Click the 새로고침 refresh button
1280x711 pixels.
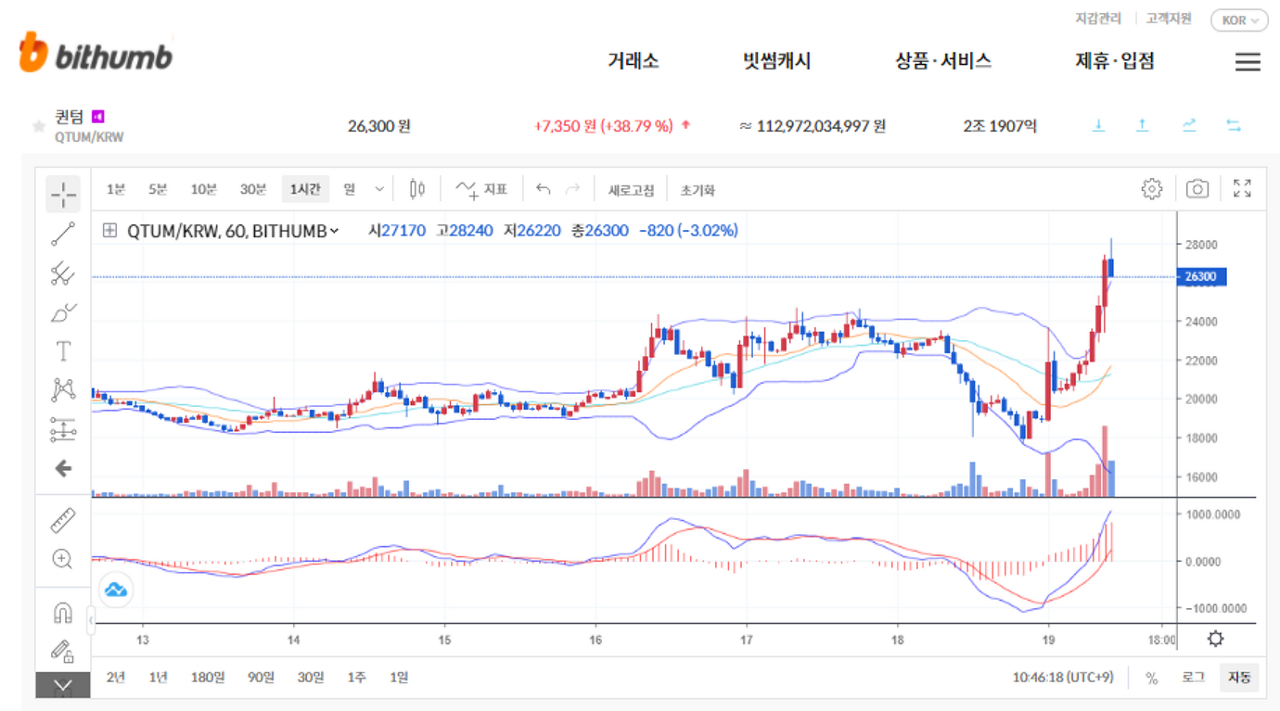coord(631,190)
